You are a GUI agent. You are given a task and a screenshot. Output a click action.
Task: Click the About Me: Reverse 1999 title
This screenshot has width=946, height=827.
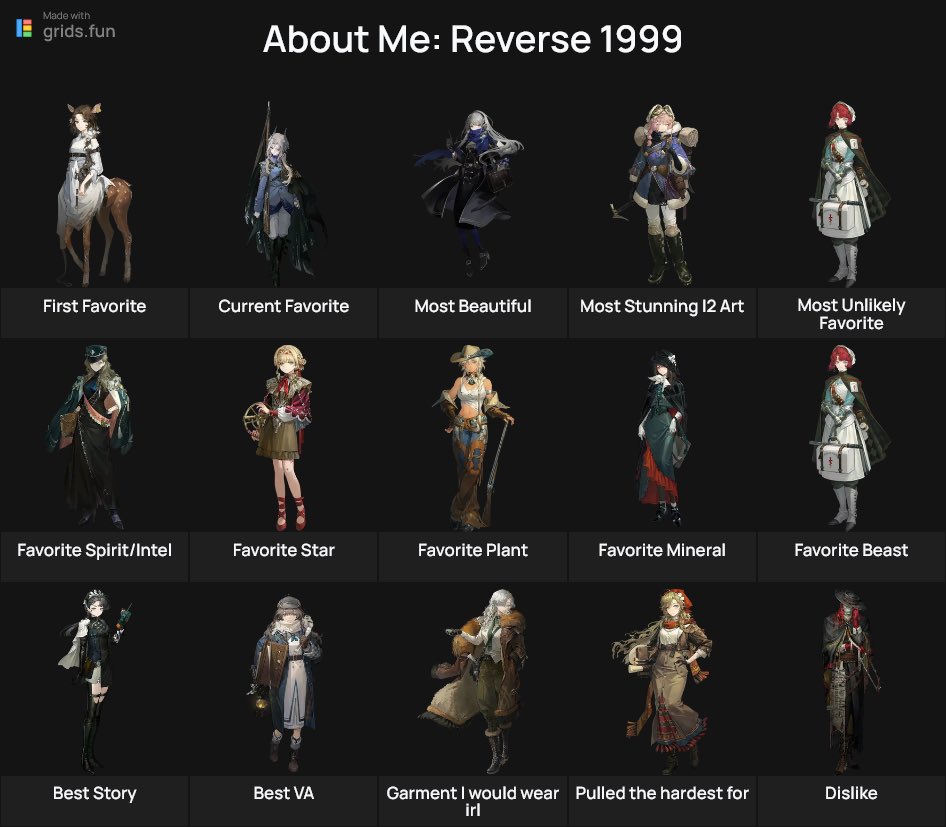(472, 39)
